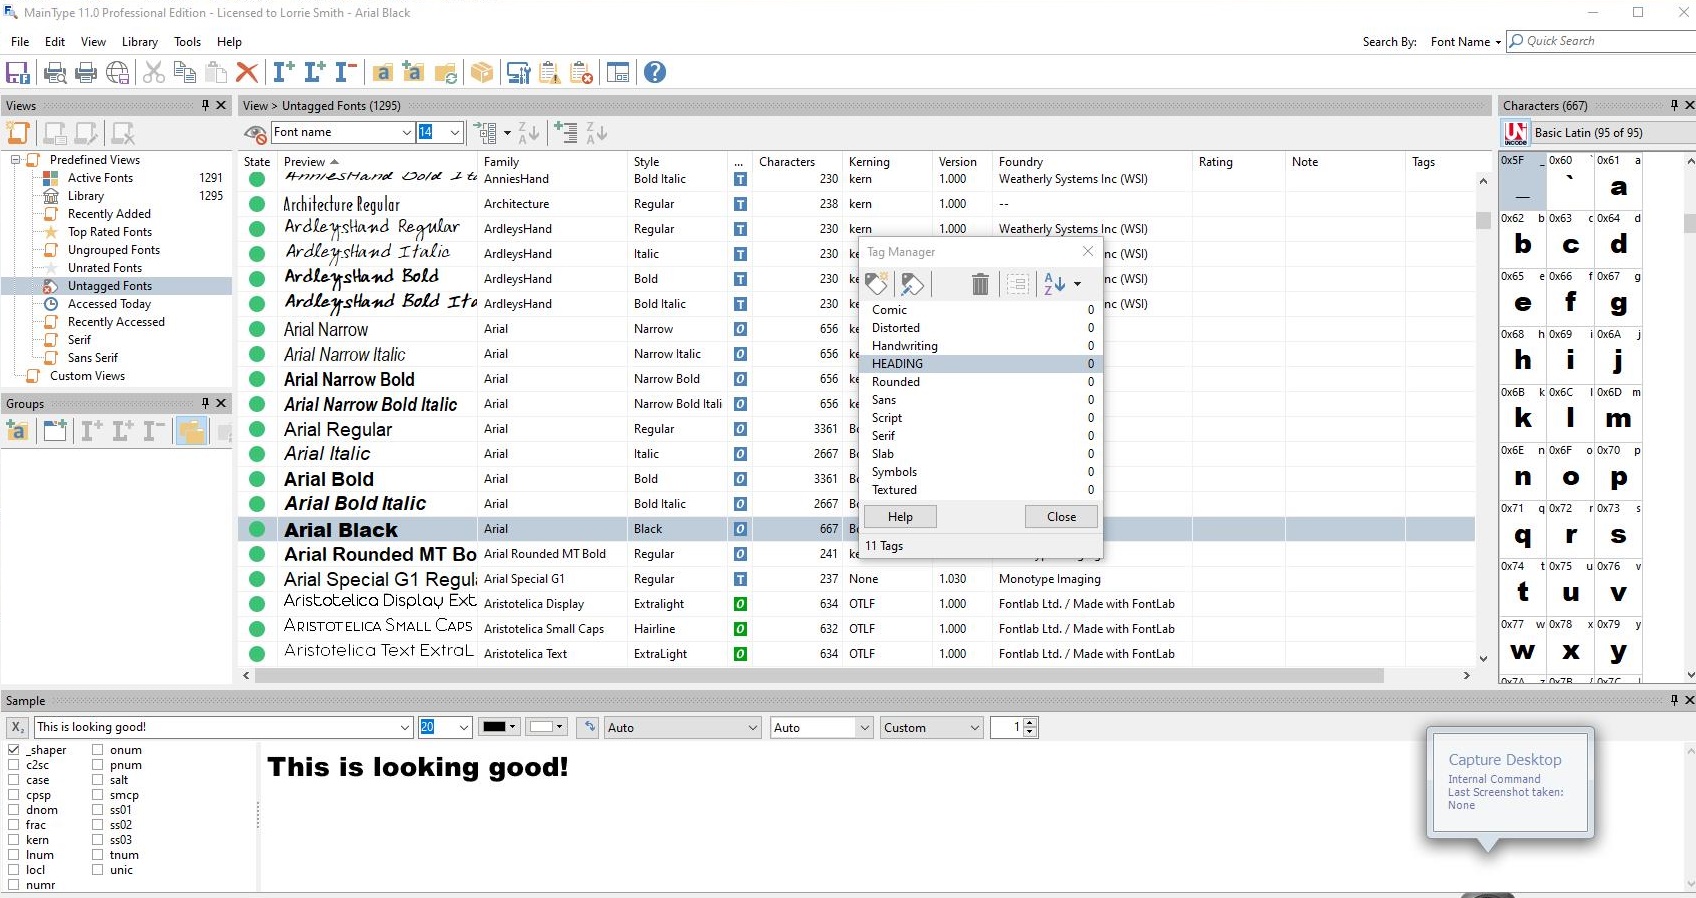Viewport: 1696px width, 898px height.
Task: Select the Active Fonts view
Action: pos(100,178)
